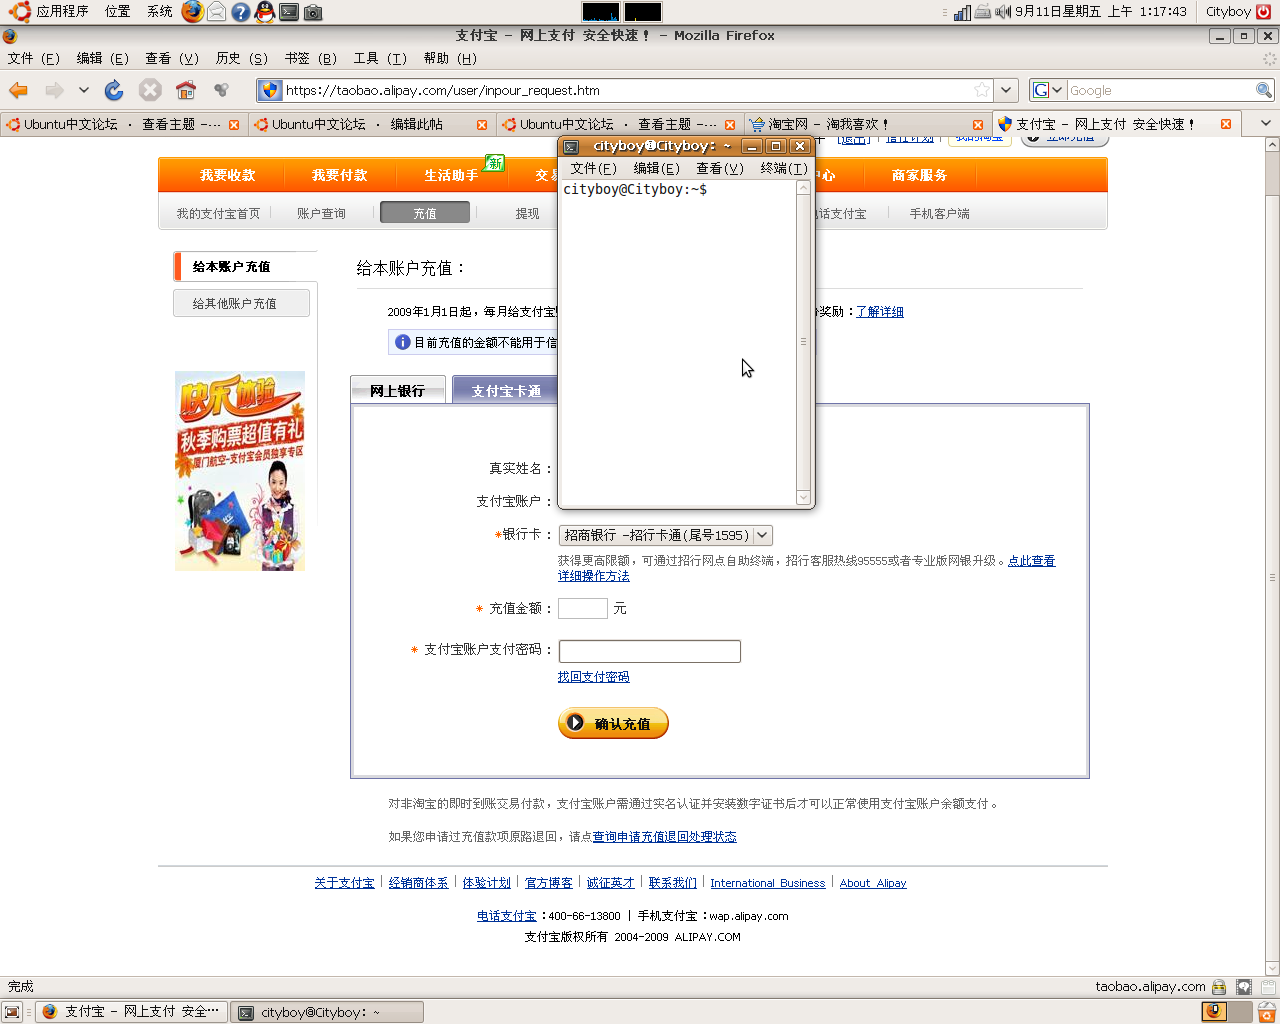Open Firefox 工具 (T) tools menu

tap(380, 58)
